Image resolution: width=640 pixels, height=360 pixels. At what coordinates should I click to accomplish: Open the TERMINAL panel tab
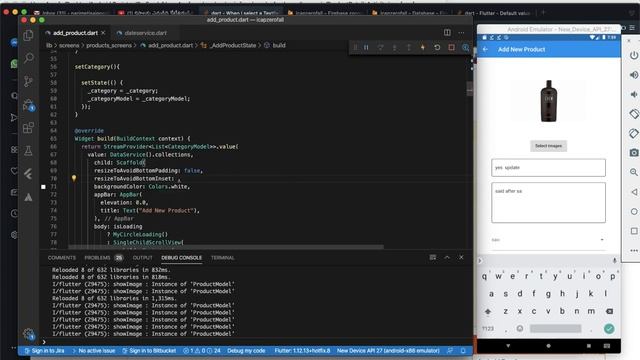click(x=223, y=258)
